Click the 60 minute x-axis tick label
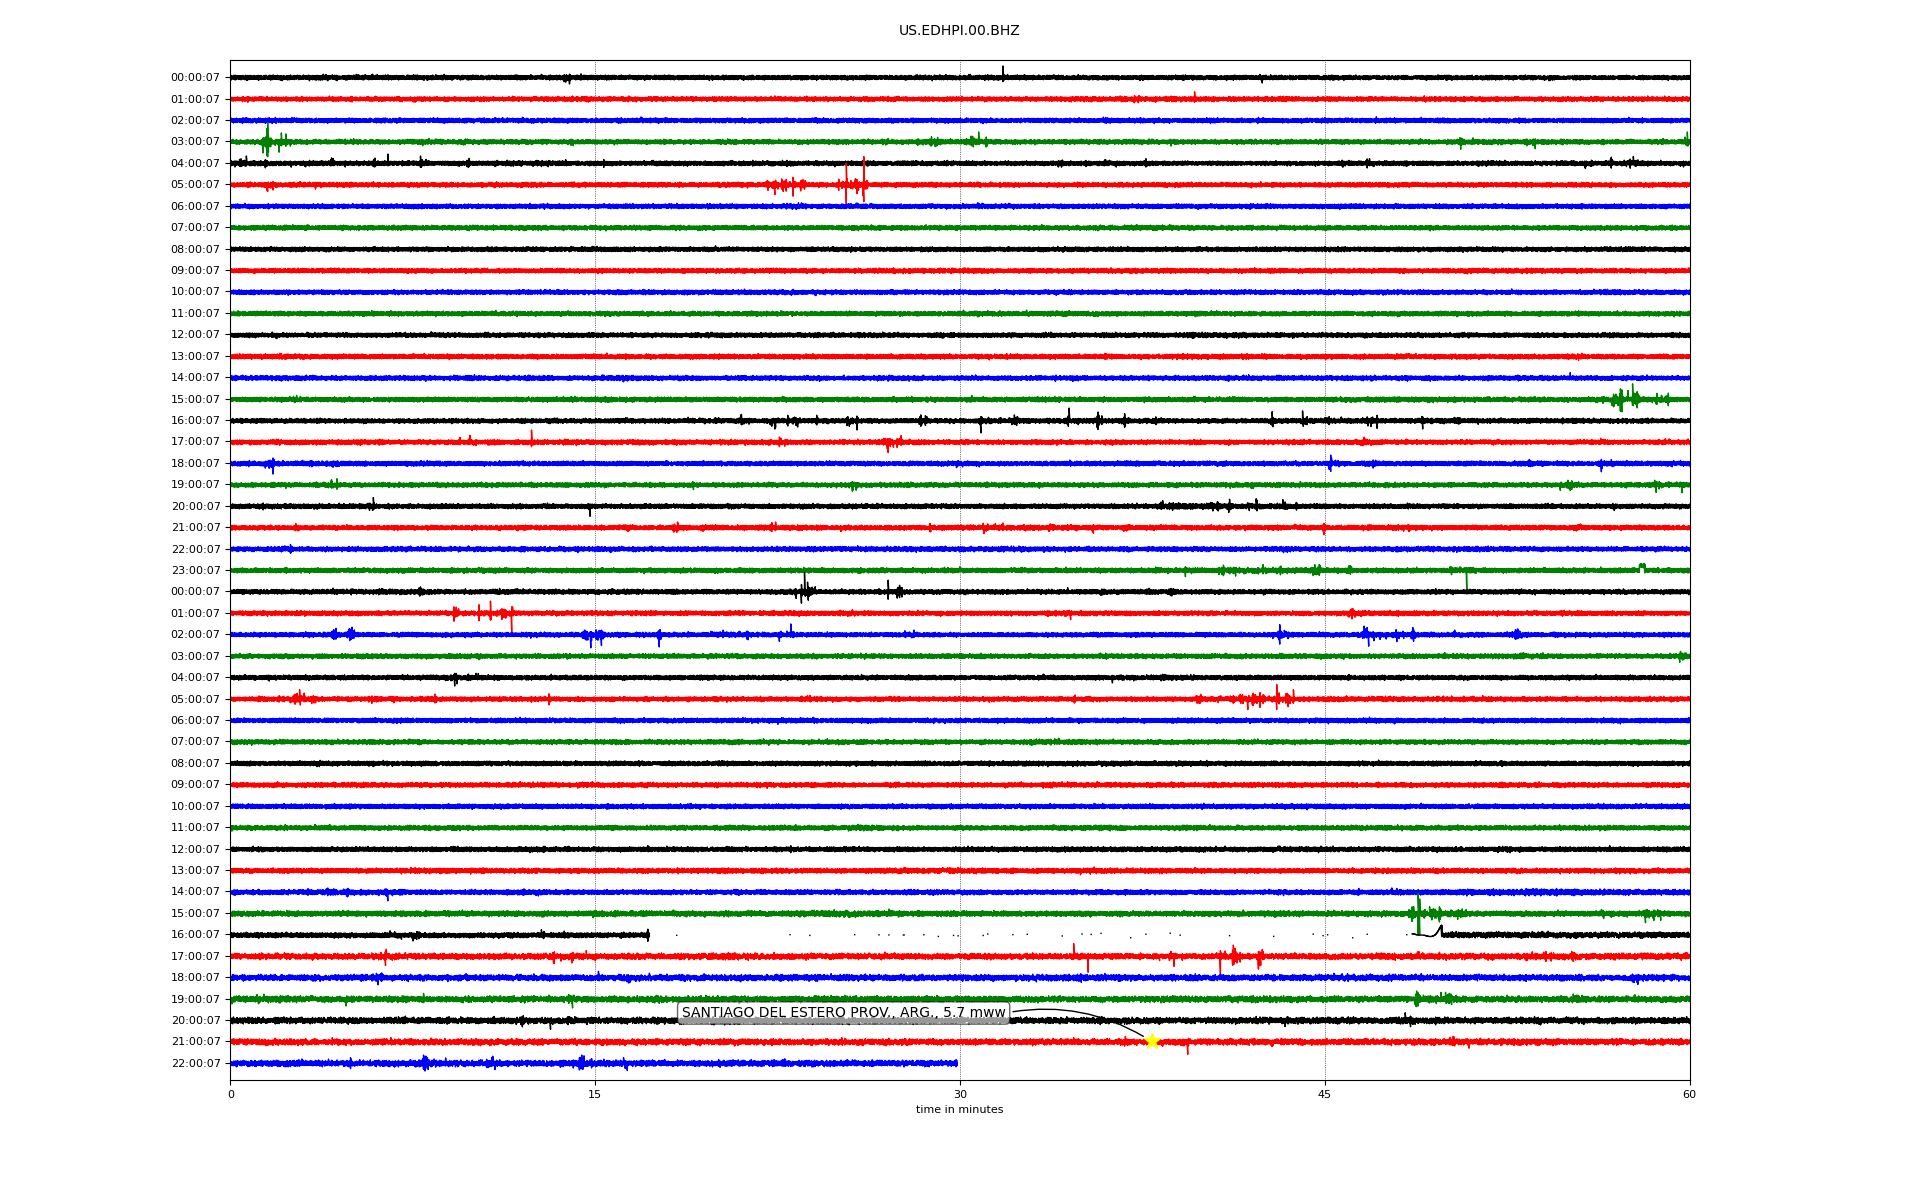This screenshot has width=1920, height=1200. tap(1689, 1095)
